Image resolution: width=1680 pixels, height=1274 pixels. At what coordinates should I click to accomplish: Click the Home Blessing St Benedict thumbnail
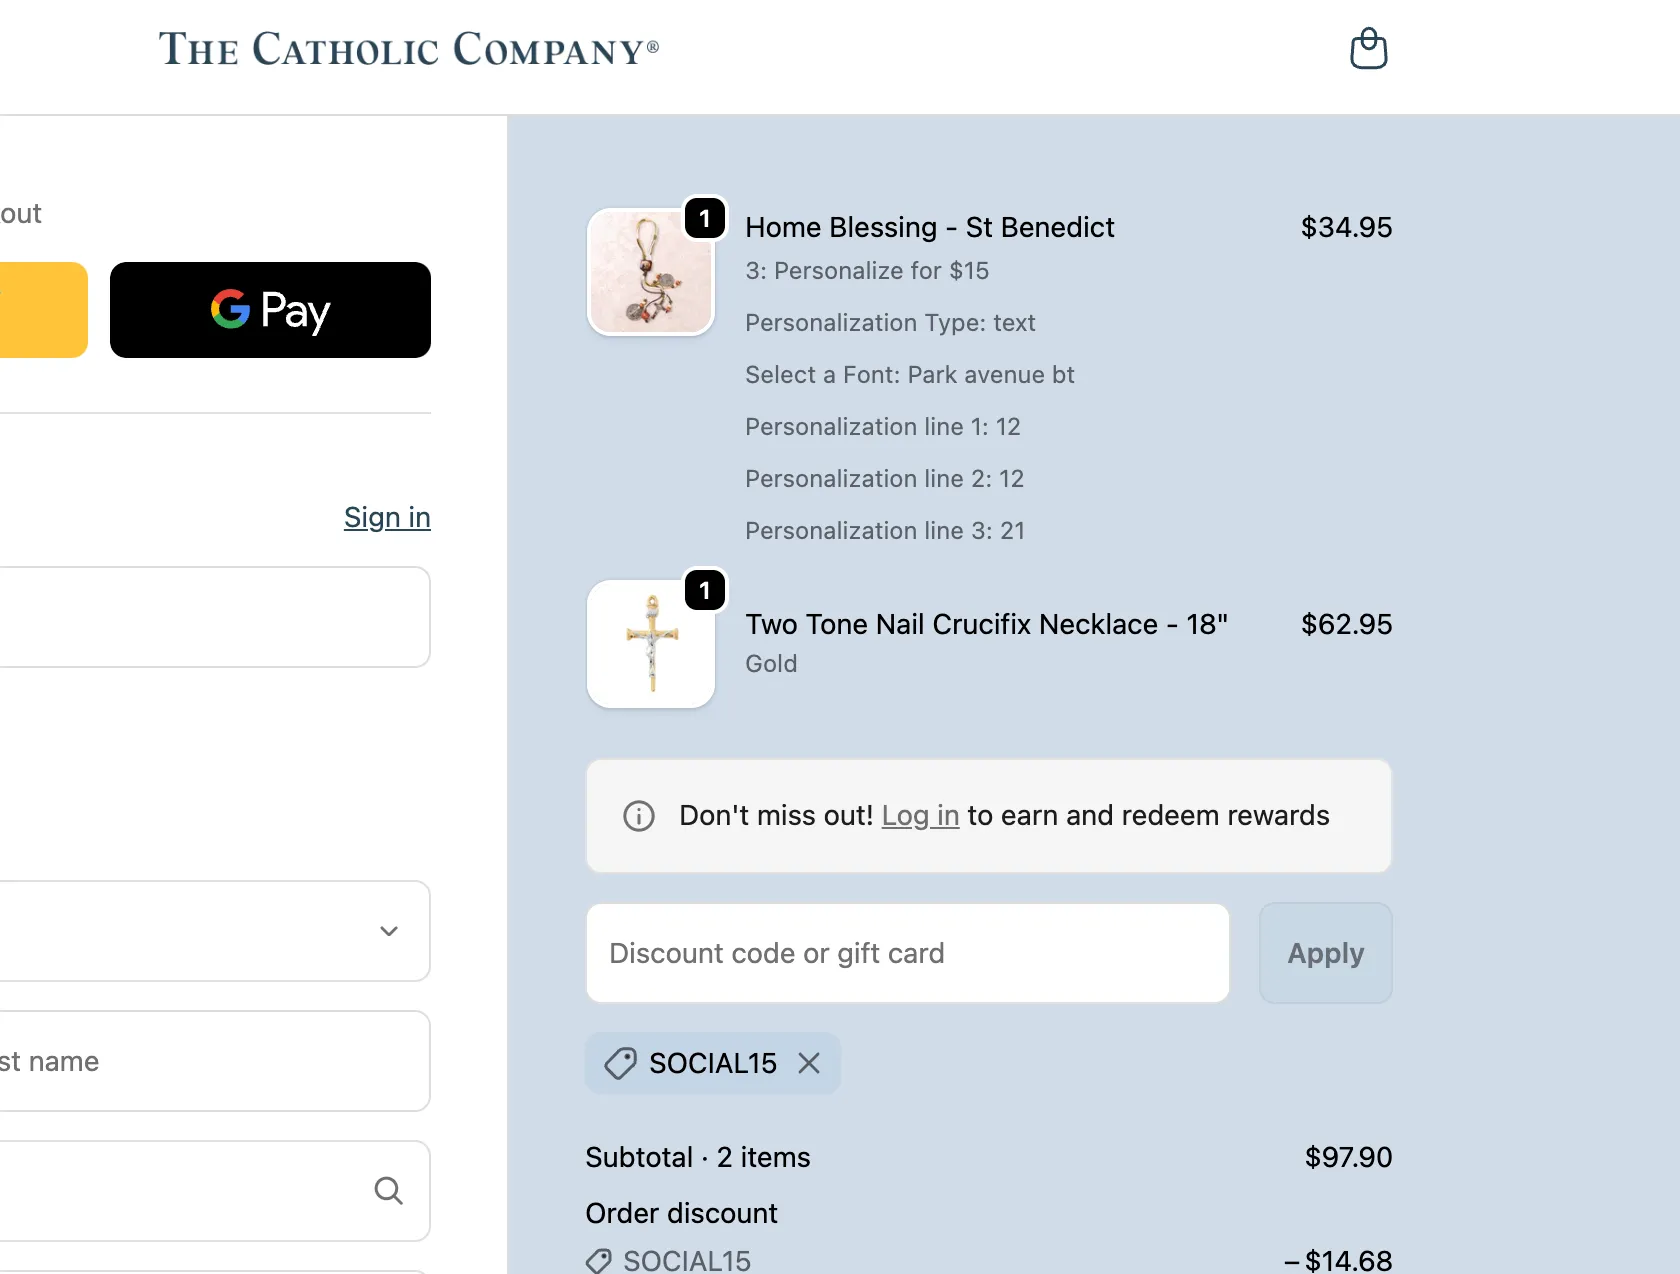coord(650,272)
